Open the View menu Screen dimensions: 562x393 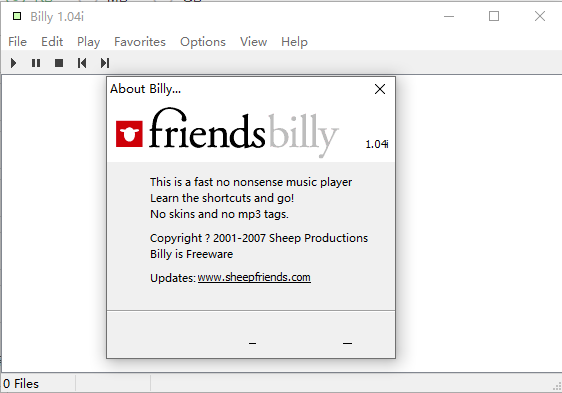pyautogui.click(x=253, y=42)
